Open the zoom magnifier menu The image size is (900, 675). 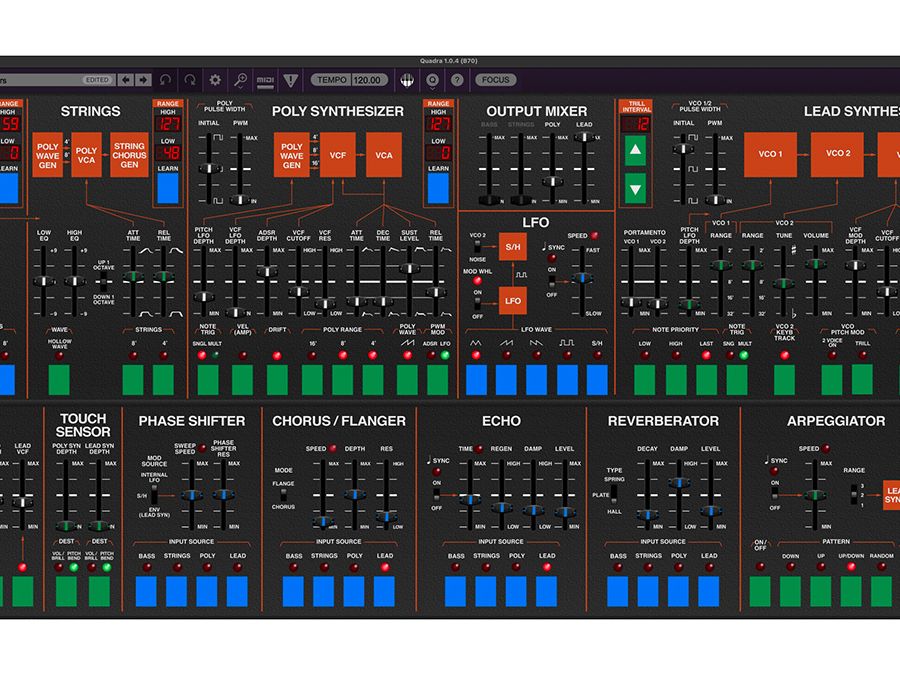240,80
